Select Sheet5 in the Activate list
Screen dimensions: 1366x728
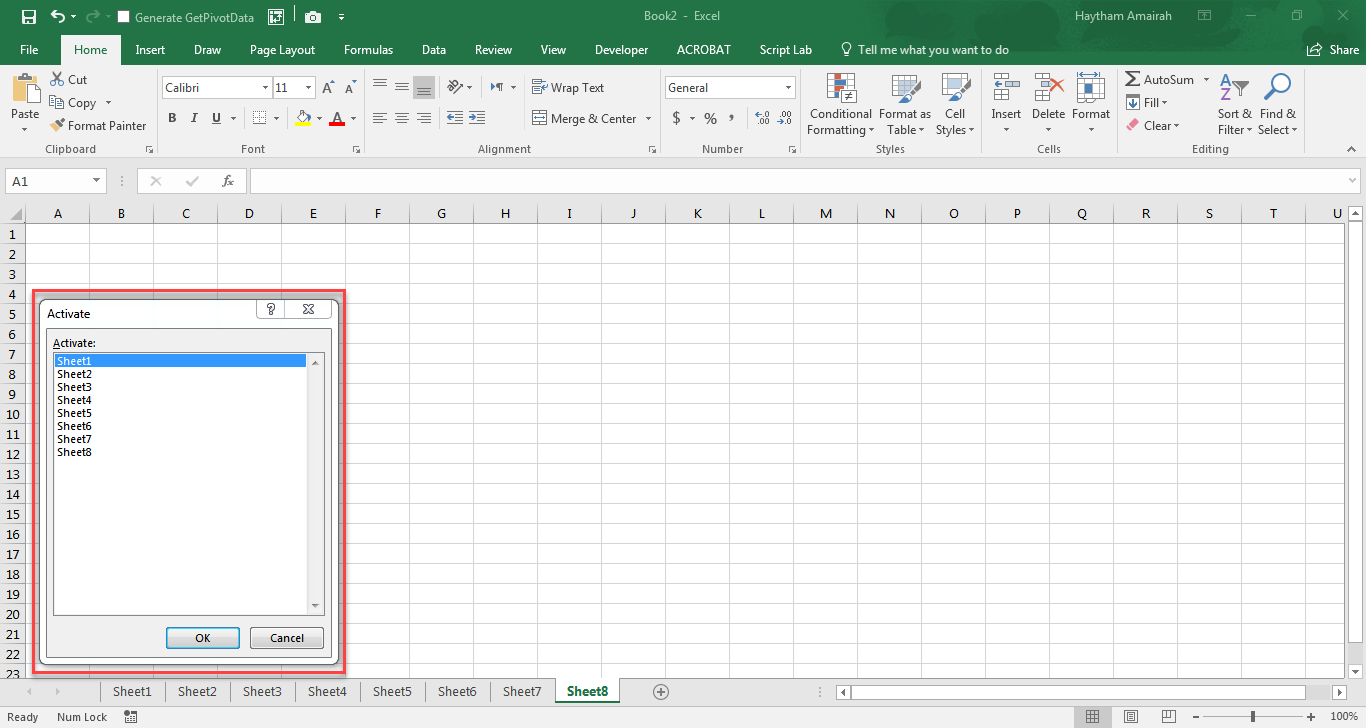(x=74, y=412)
